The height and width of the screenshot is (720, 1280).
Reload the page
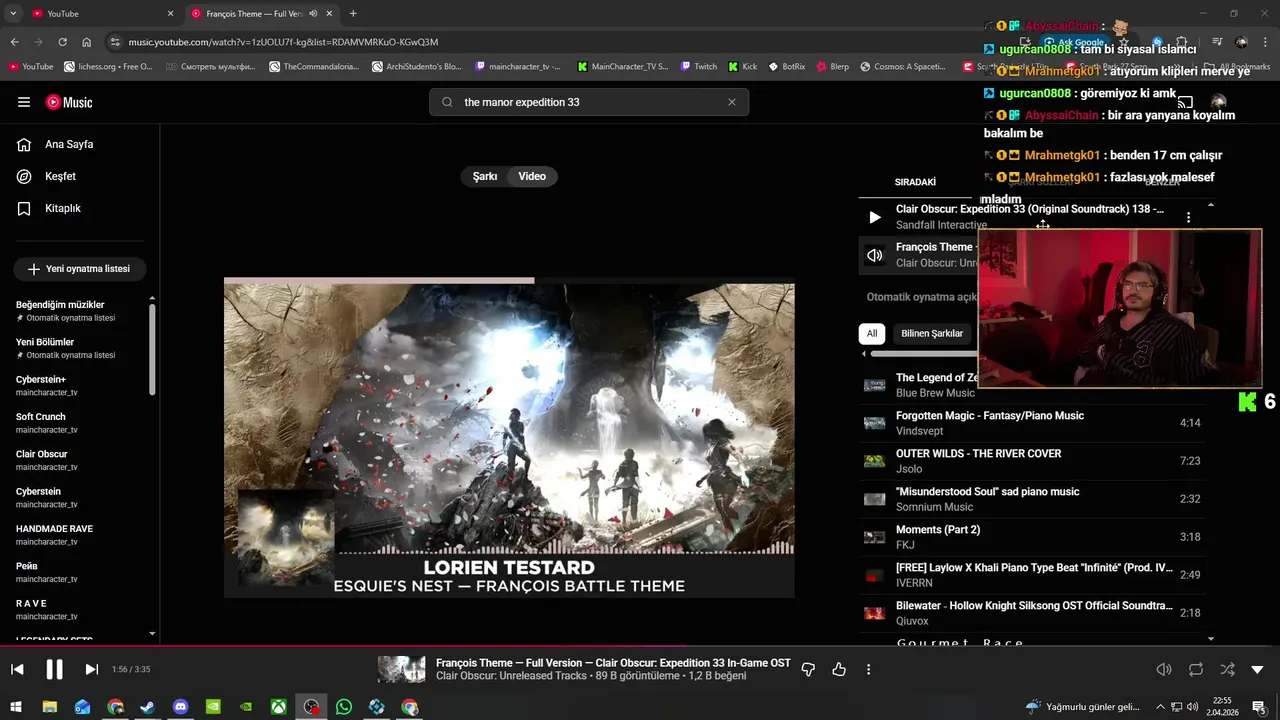(62, 42)
